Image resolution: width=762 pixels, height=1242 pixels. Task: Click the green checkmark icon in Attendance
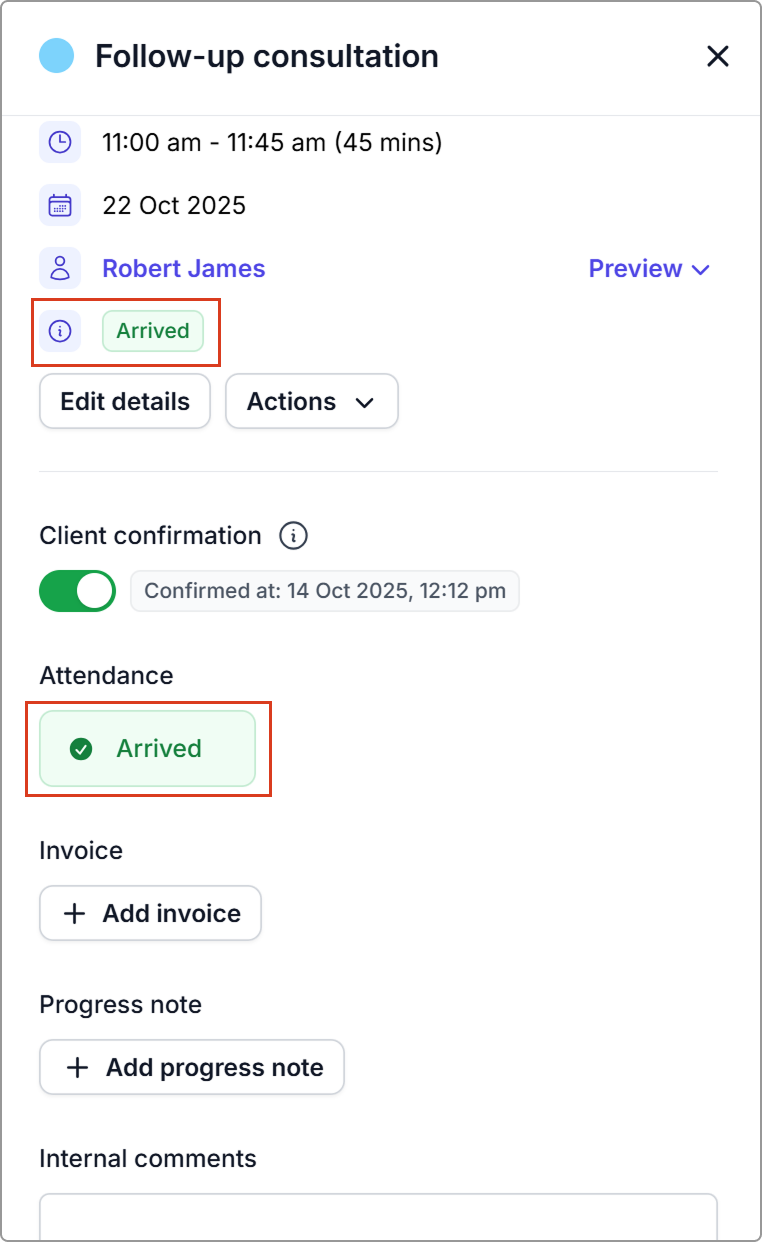(x=81, y=749)
